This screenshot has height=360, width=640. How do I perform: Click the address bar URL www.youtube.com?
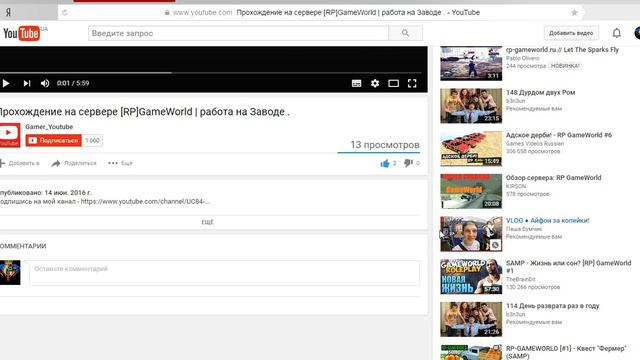(202, 13)
